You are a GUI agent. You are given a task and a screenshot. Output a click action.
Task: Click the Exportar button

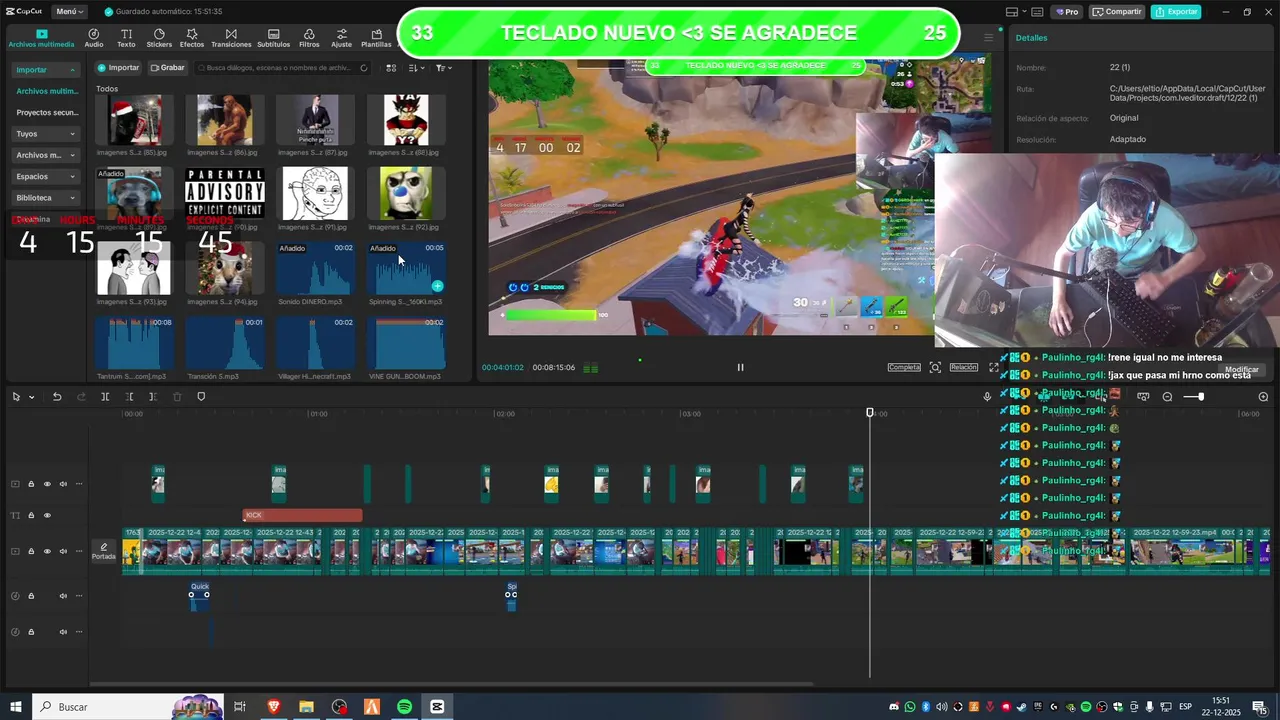click(1176, 12)
